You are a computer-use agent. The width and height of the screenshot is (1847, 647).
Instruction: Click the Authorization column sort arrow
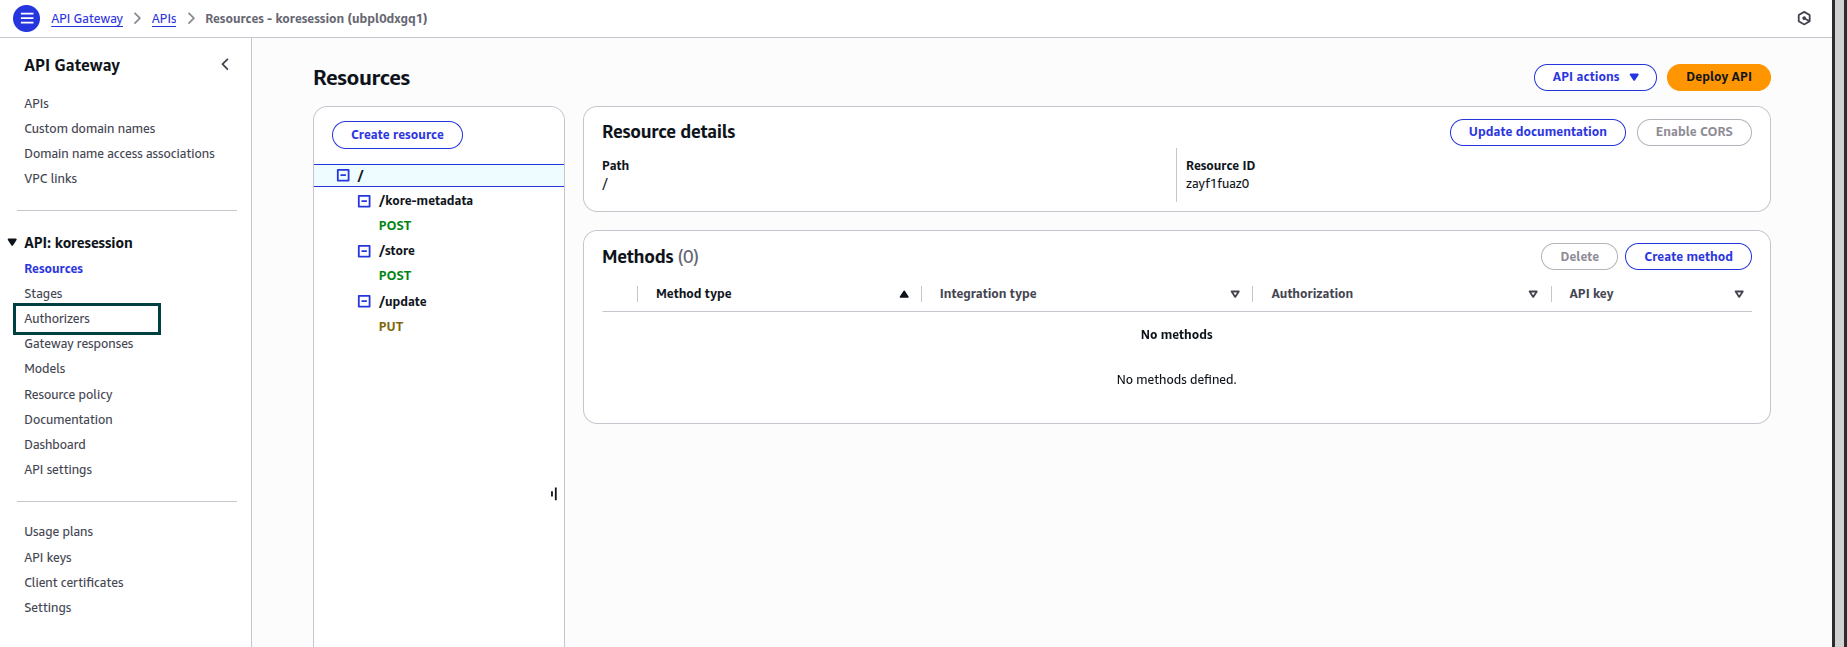click(1533, 294)
